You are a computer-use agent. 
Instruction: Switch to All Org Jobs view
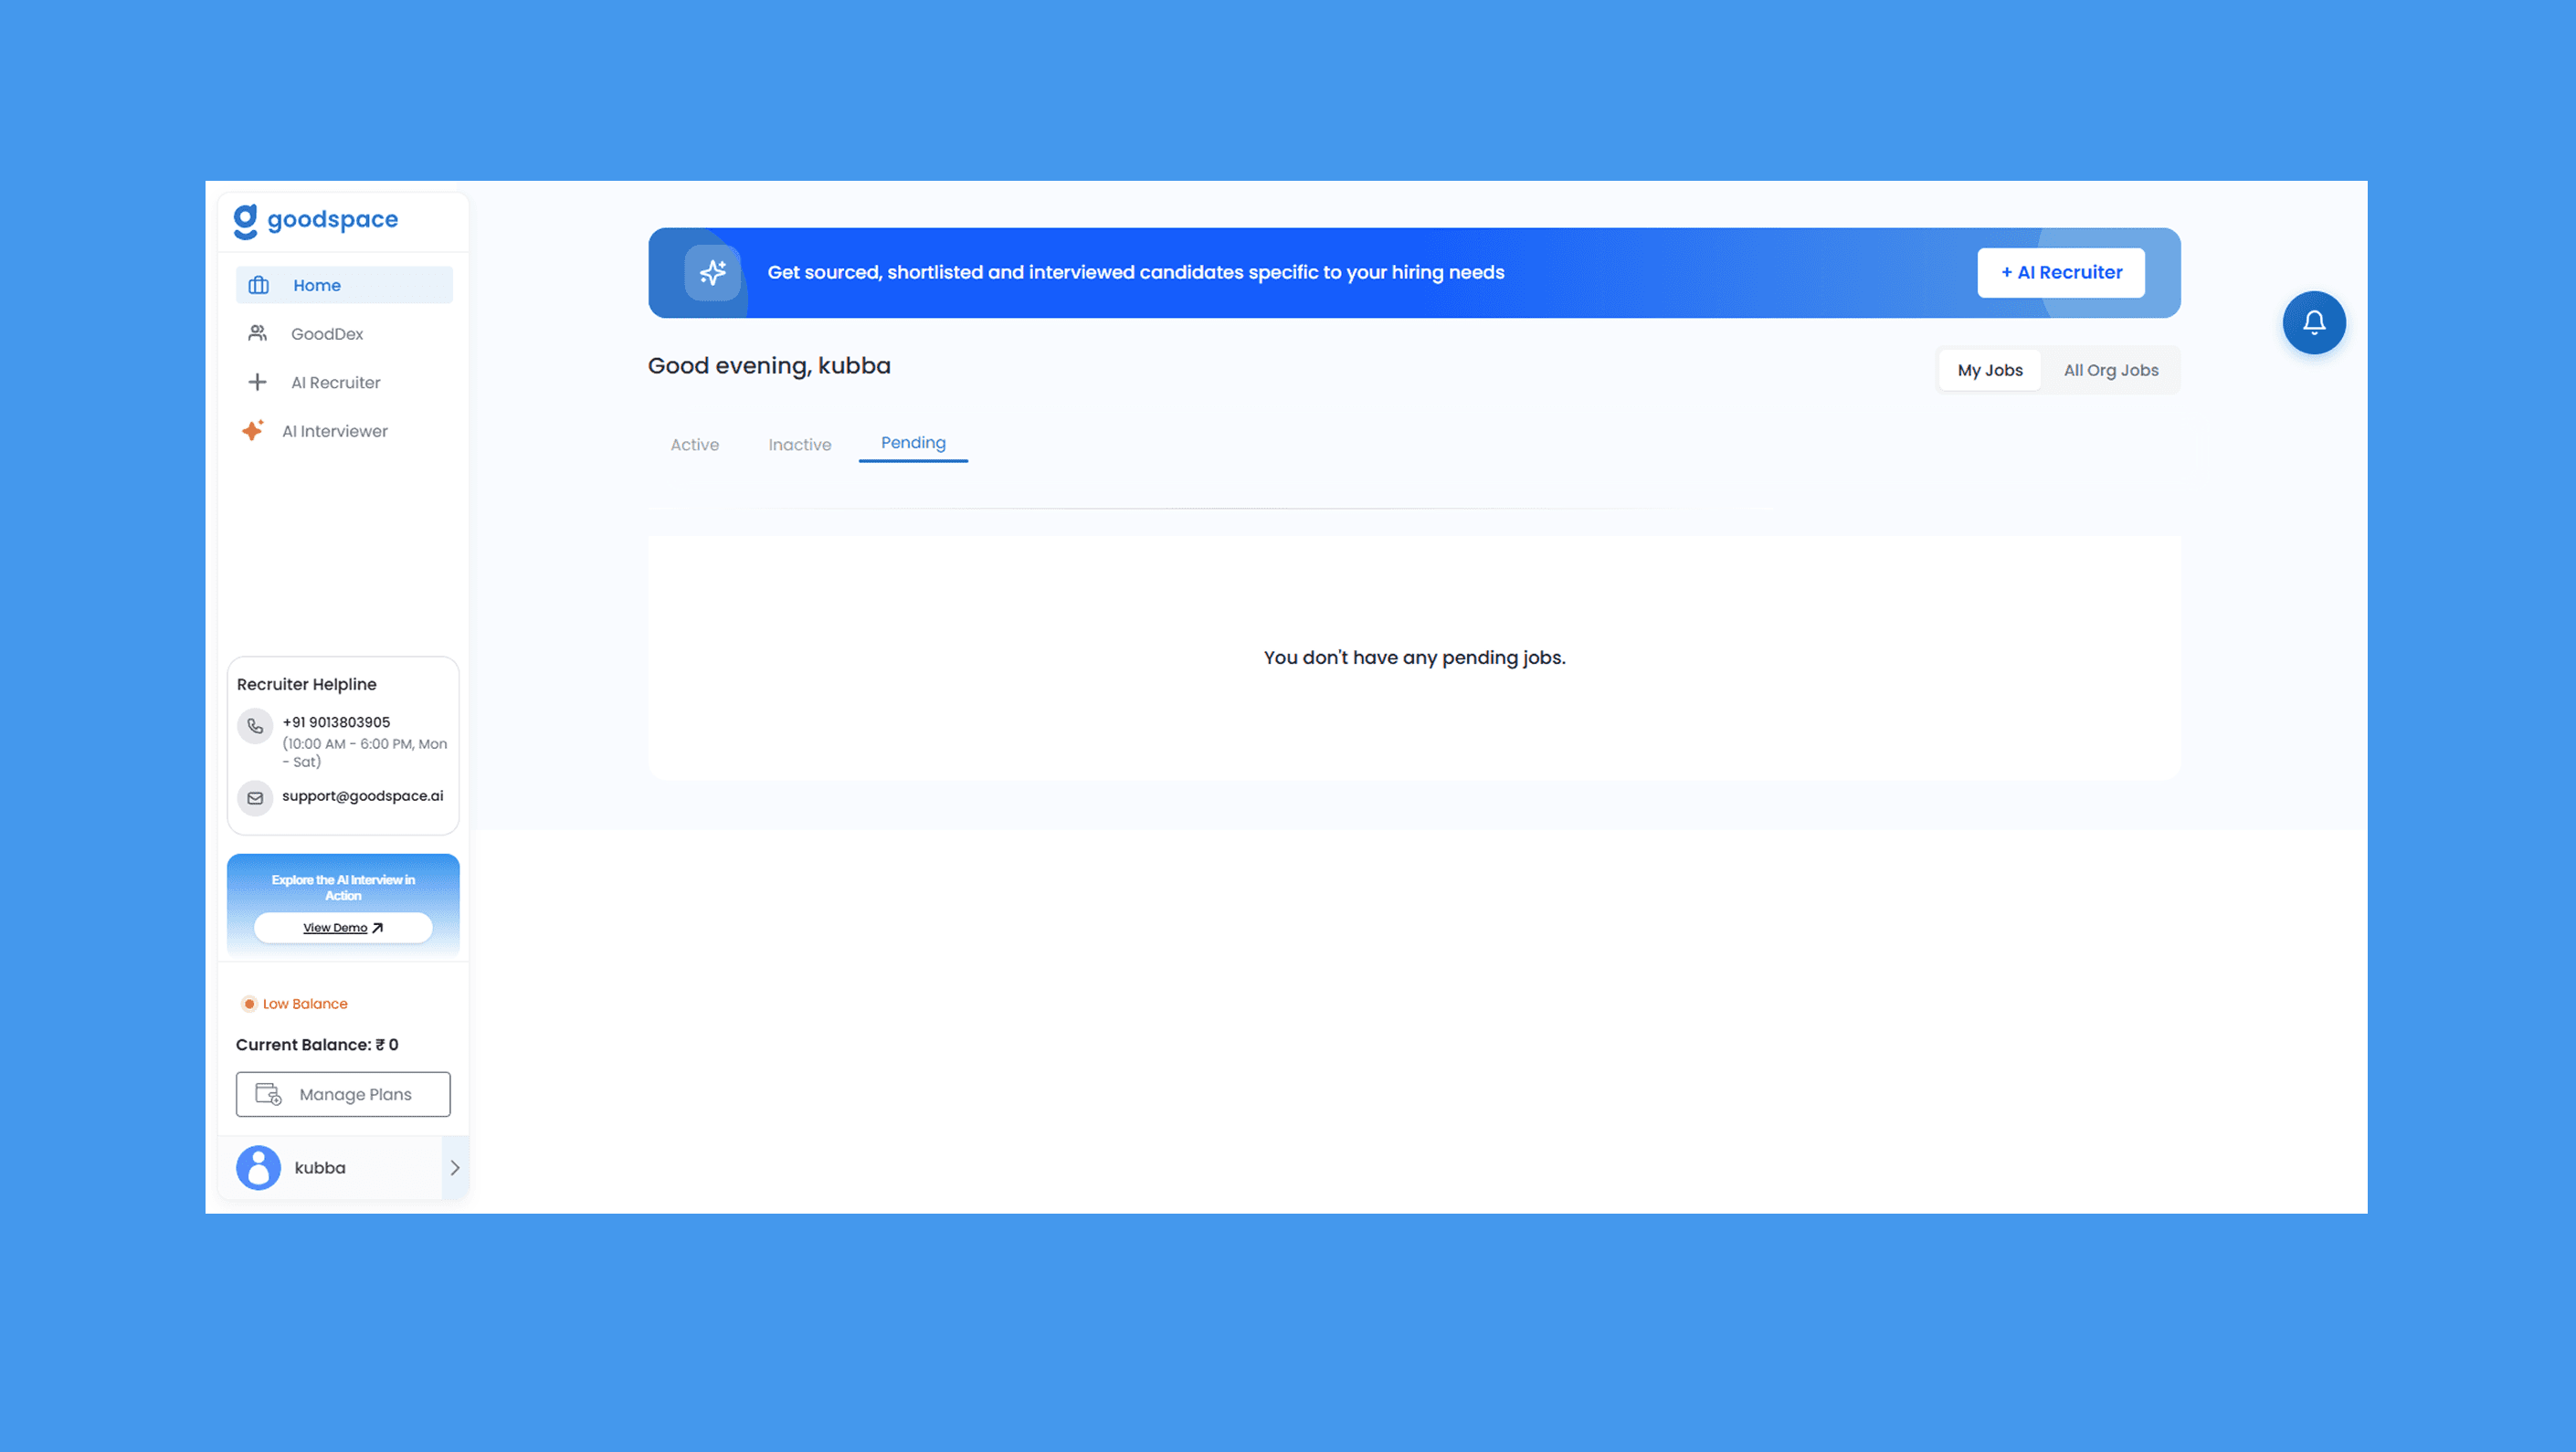point(2110,370)
